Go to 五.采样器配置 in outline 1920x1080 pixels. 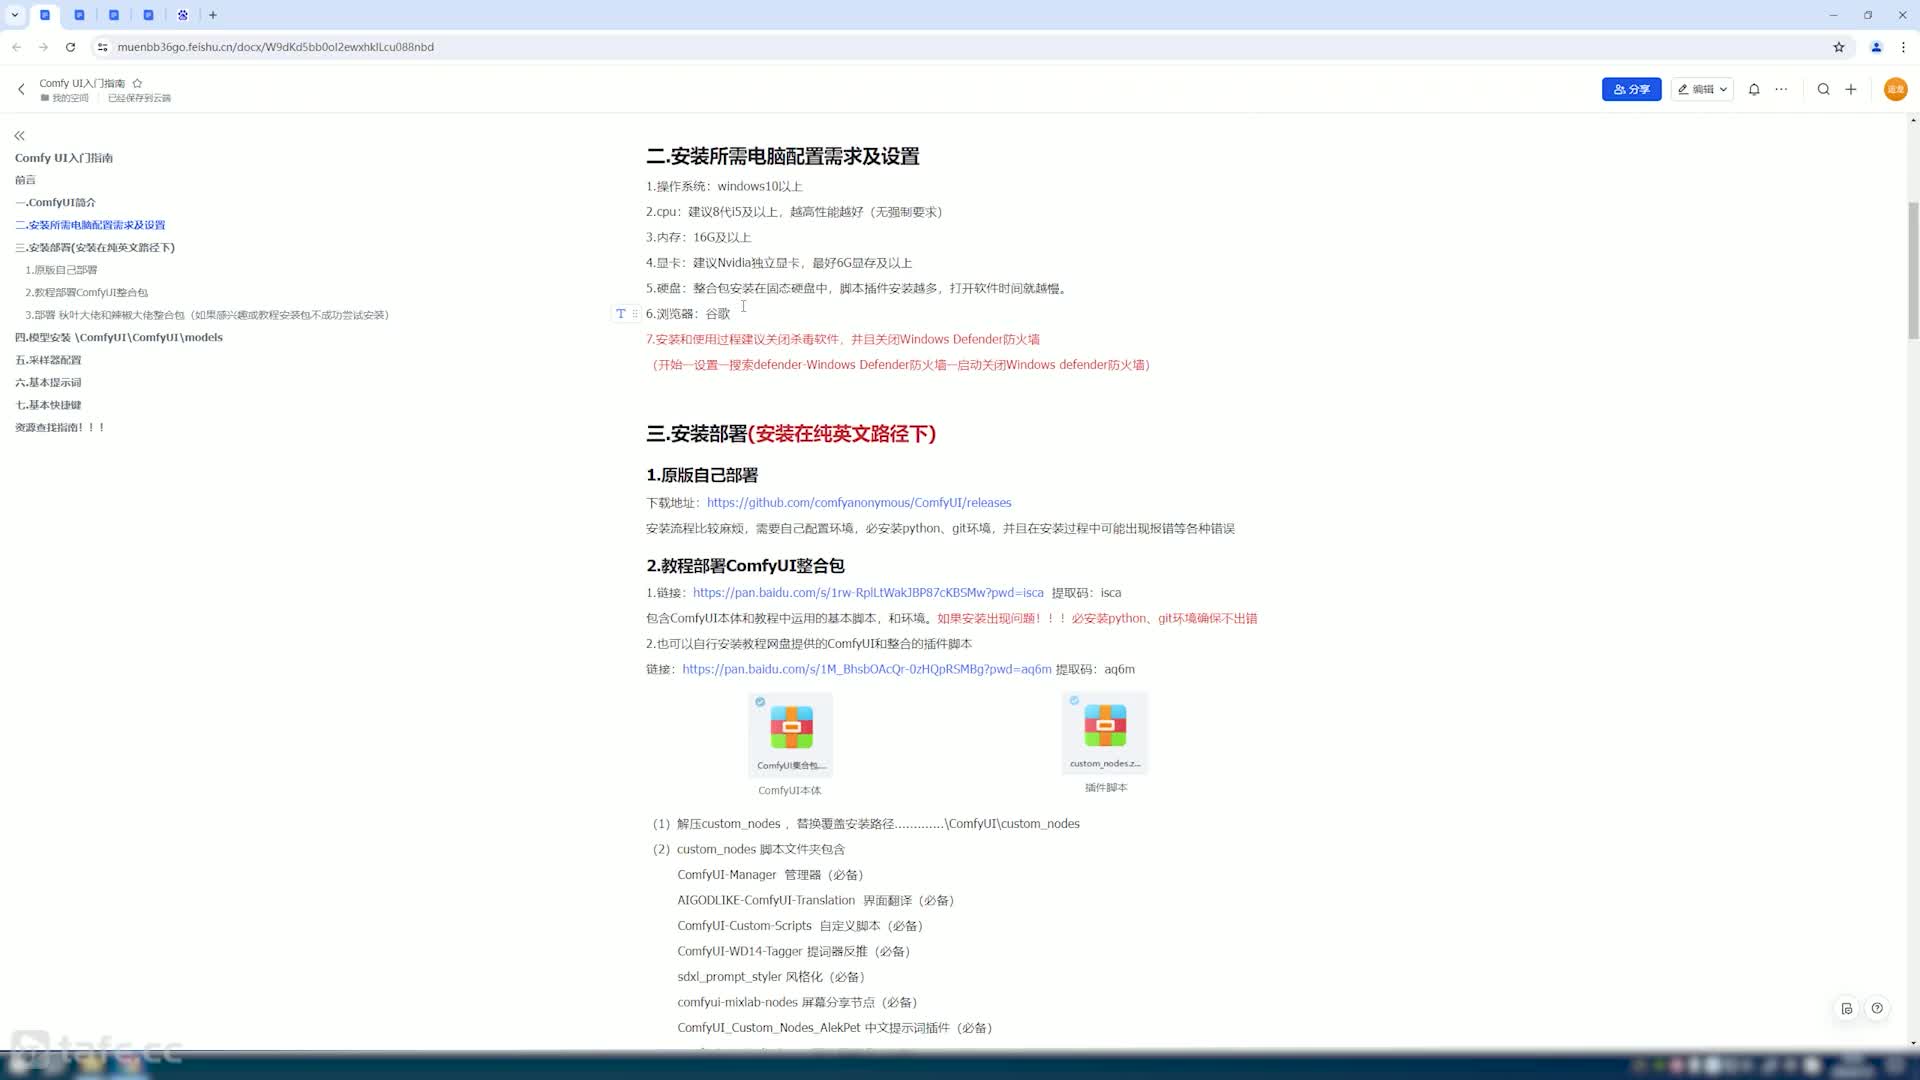pos(48,360)
